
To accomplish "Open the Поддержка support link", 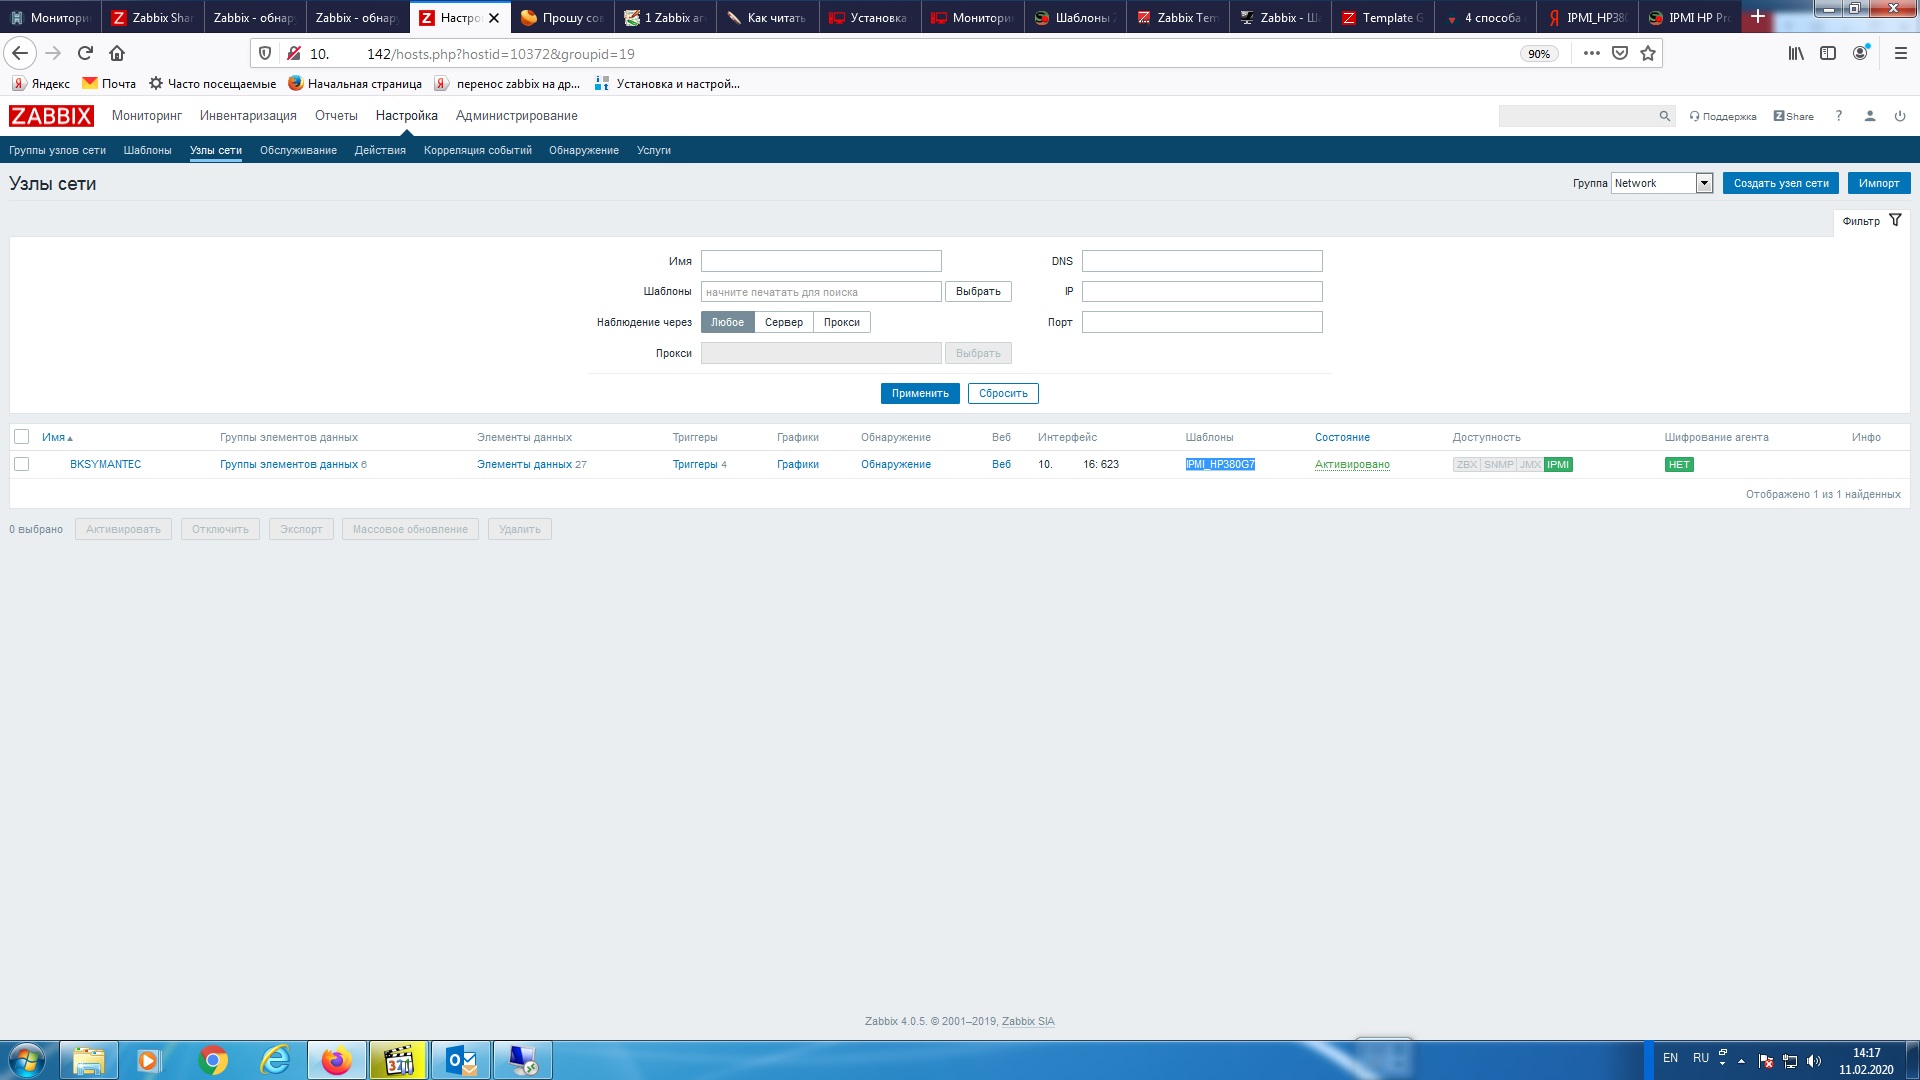I will 1723,116.
